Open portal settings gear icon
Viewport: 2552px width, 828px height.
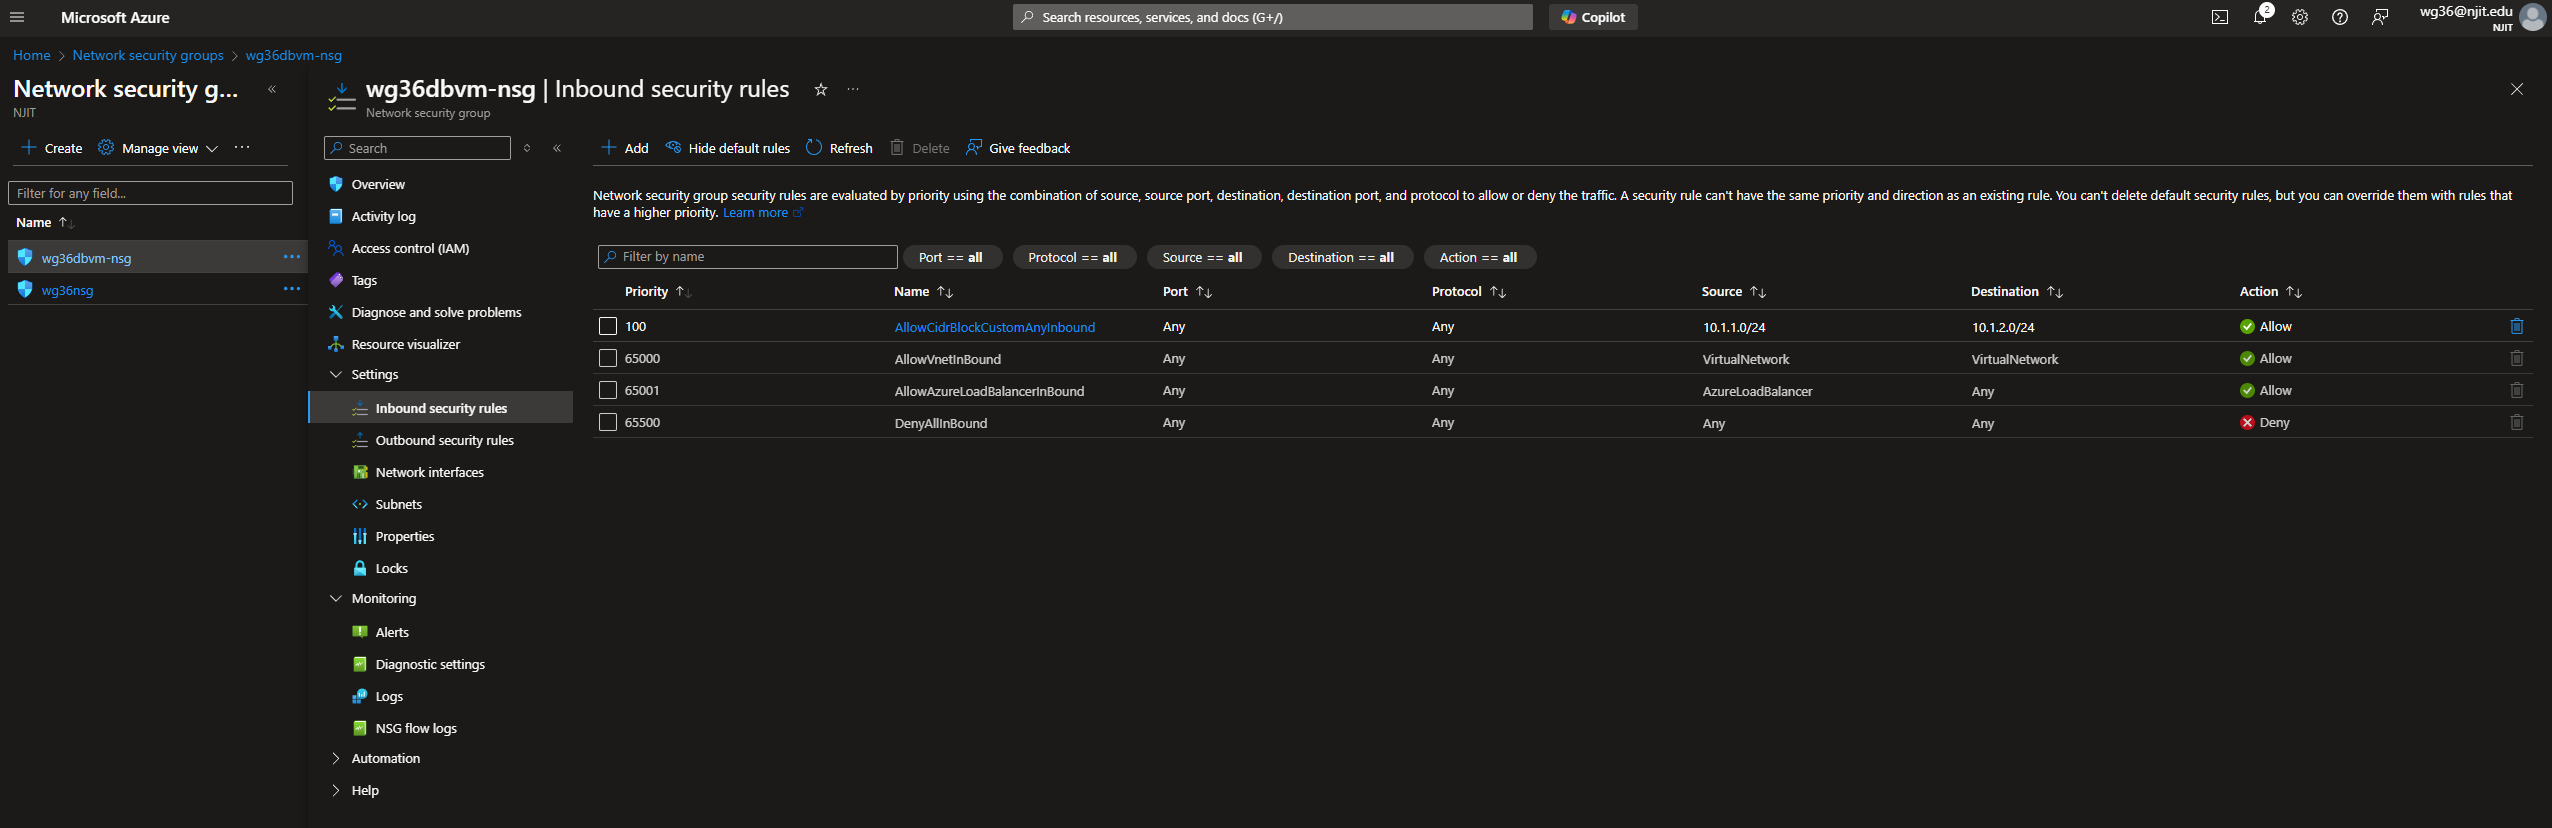(2299, 17)
